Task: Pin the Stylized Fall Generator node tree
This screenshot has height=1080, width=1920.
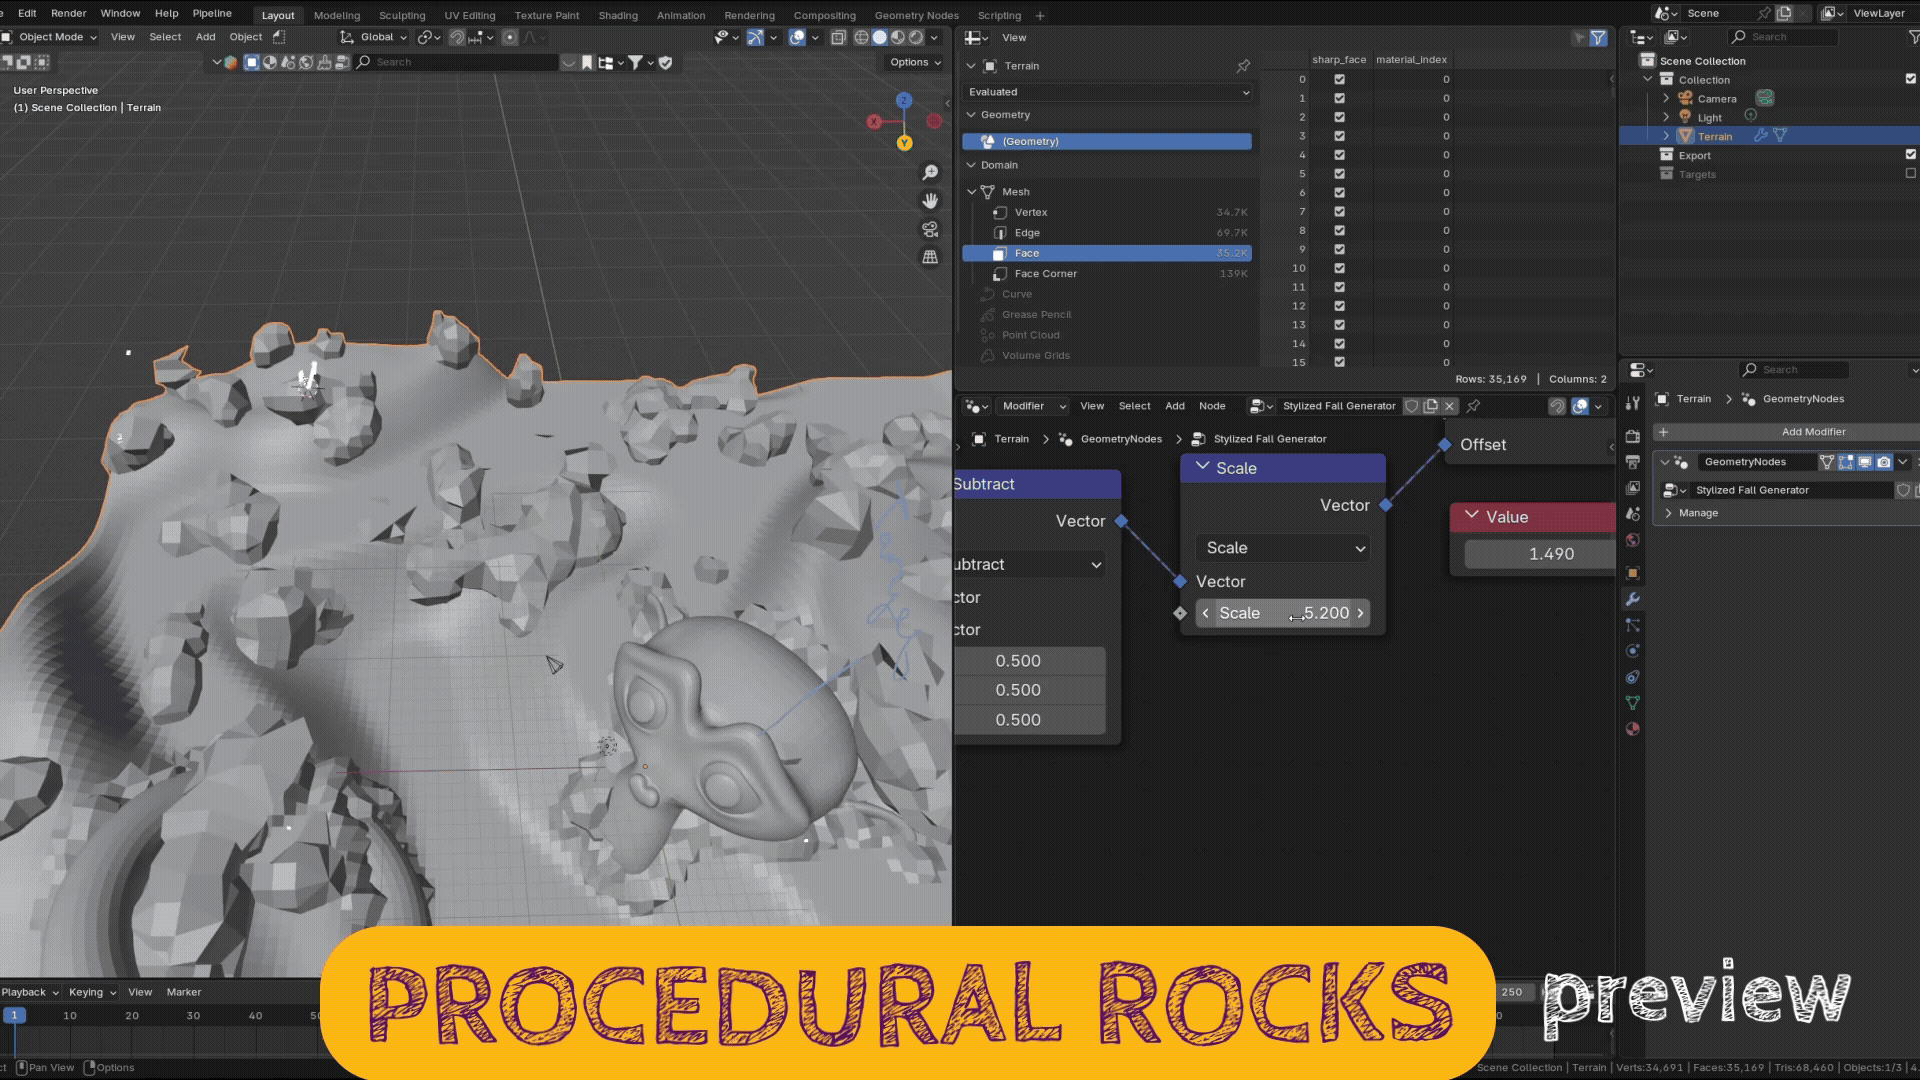Action: coord(1473,406)
